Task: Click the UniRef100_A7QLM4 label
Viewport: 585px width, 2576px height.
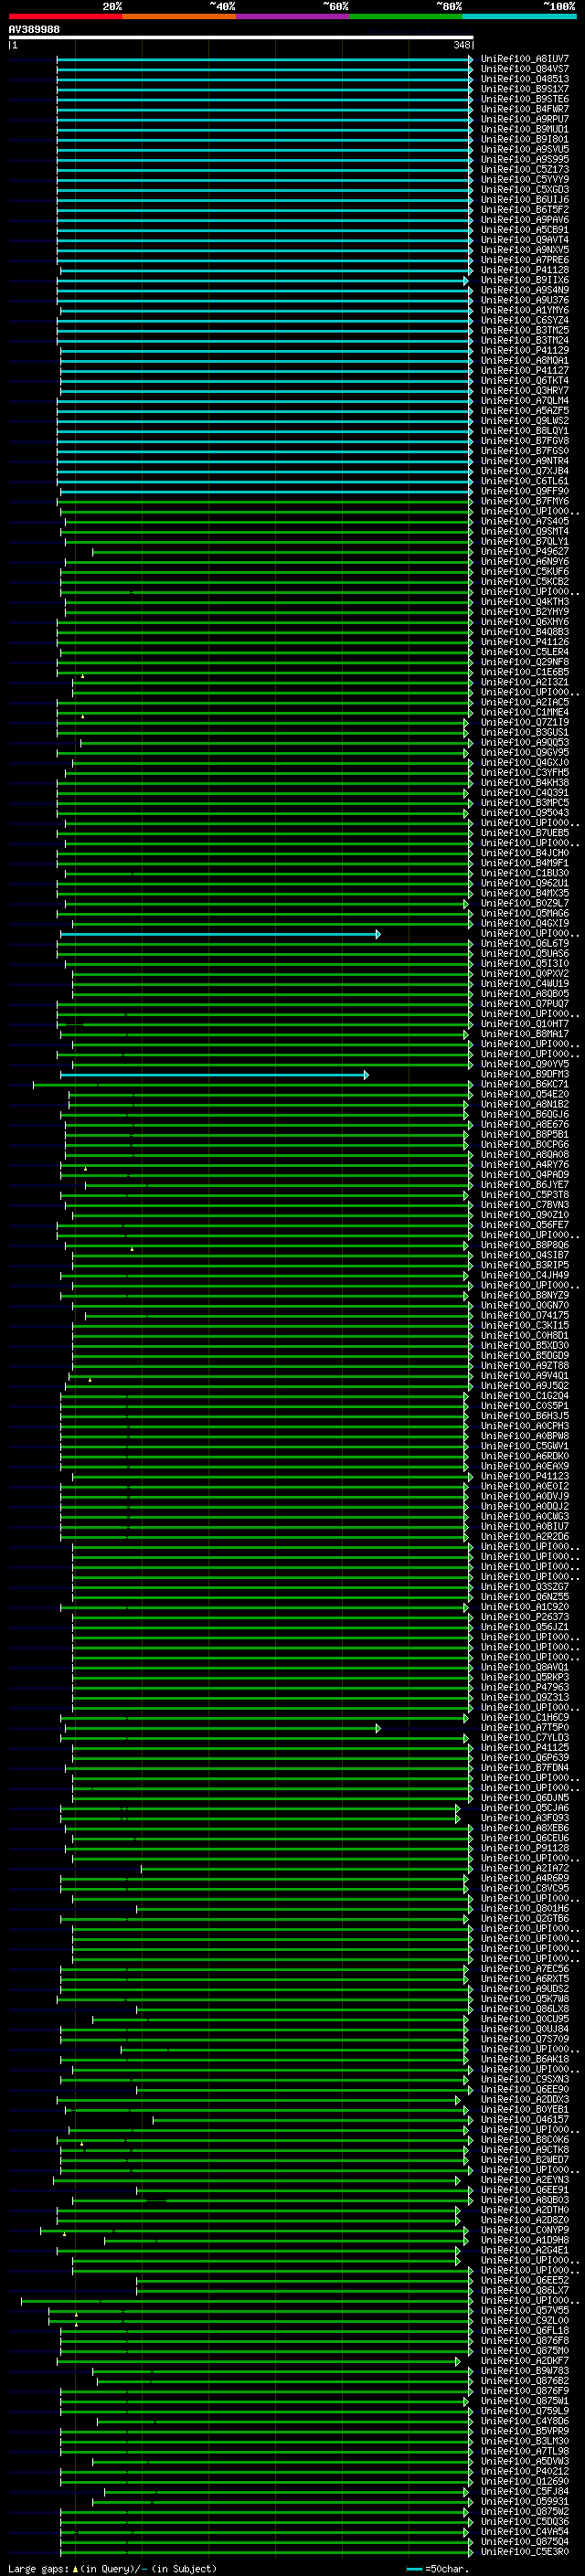Action: point(525,401)
